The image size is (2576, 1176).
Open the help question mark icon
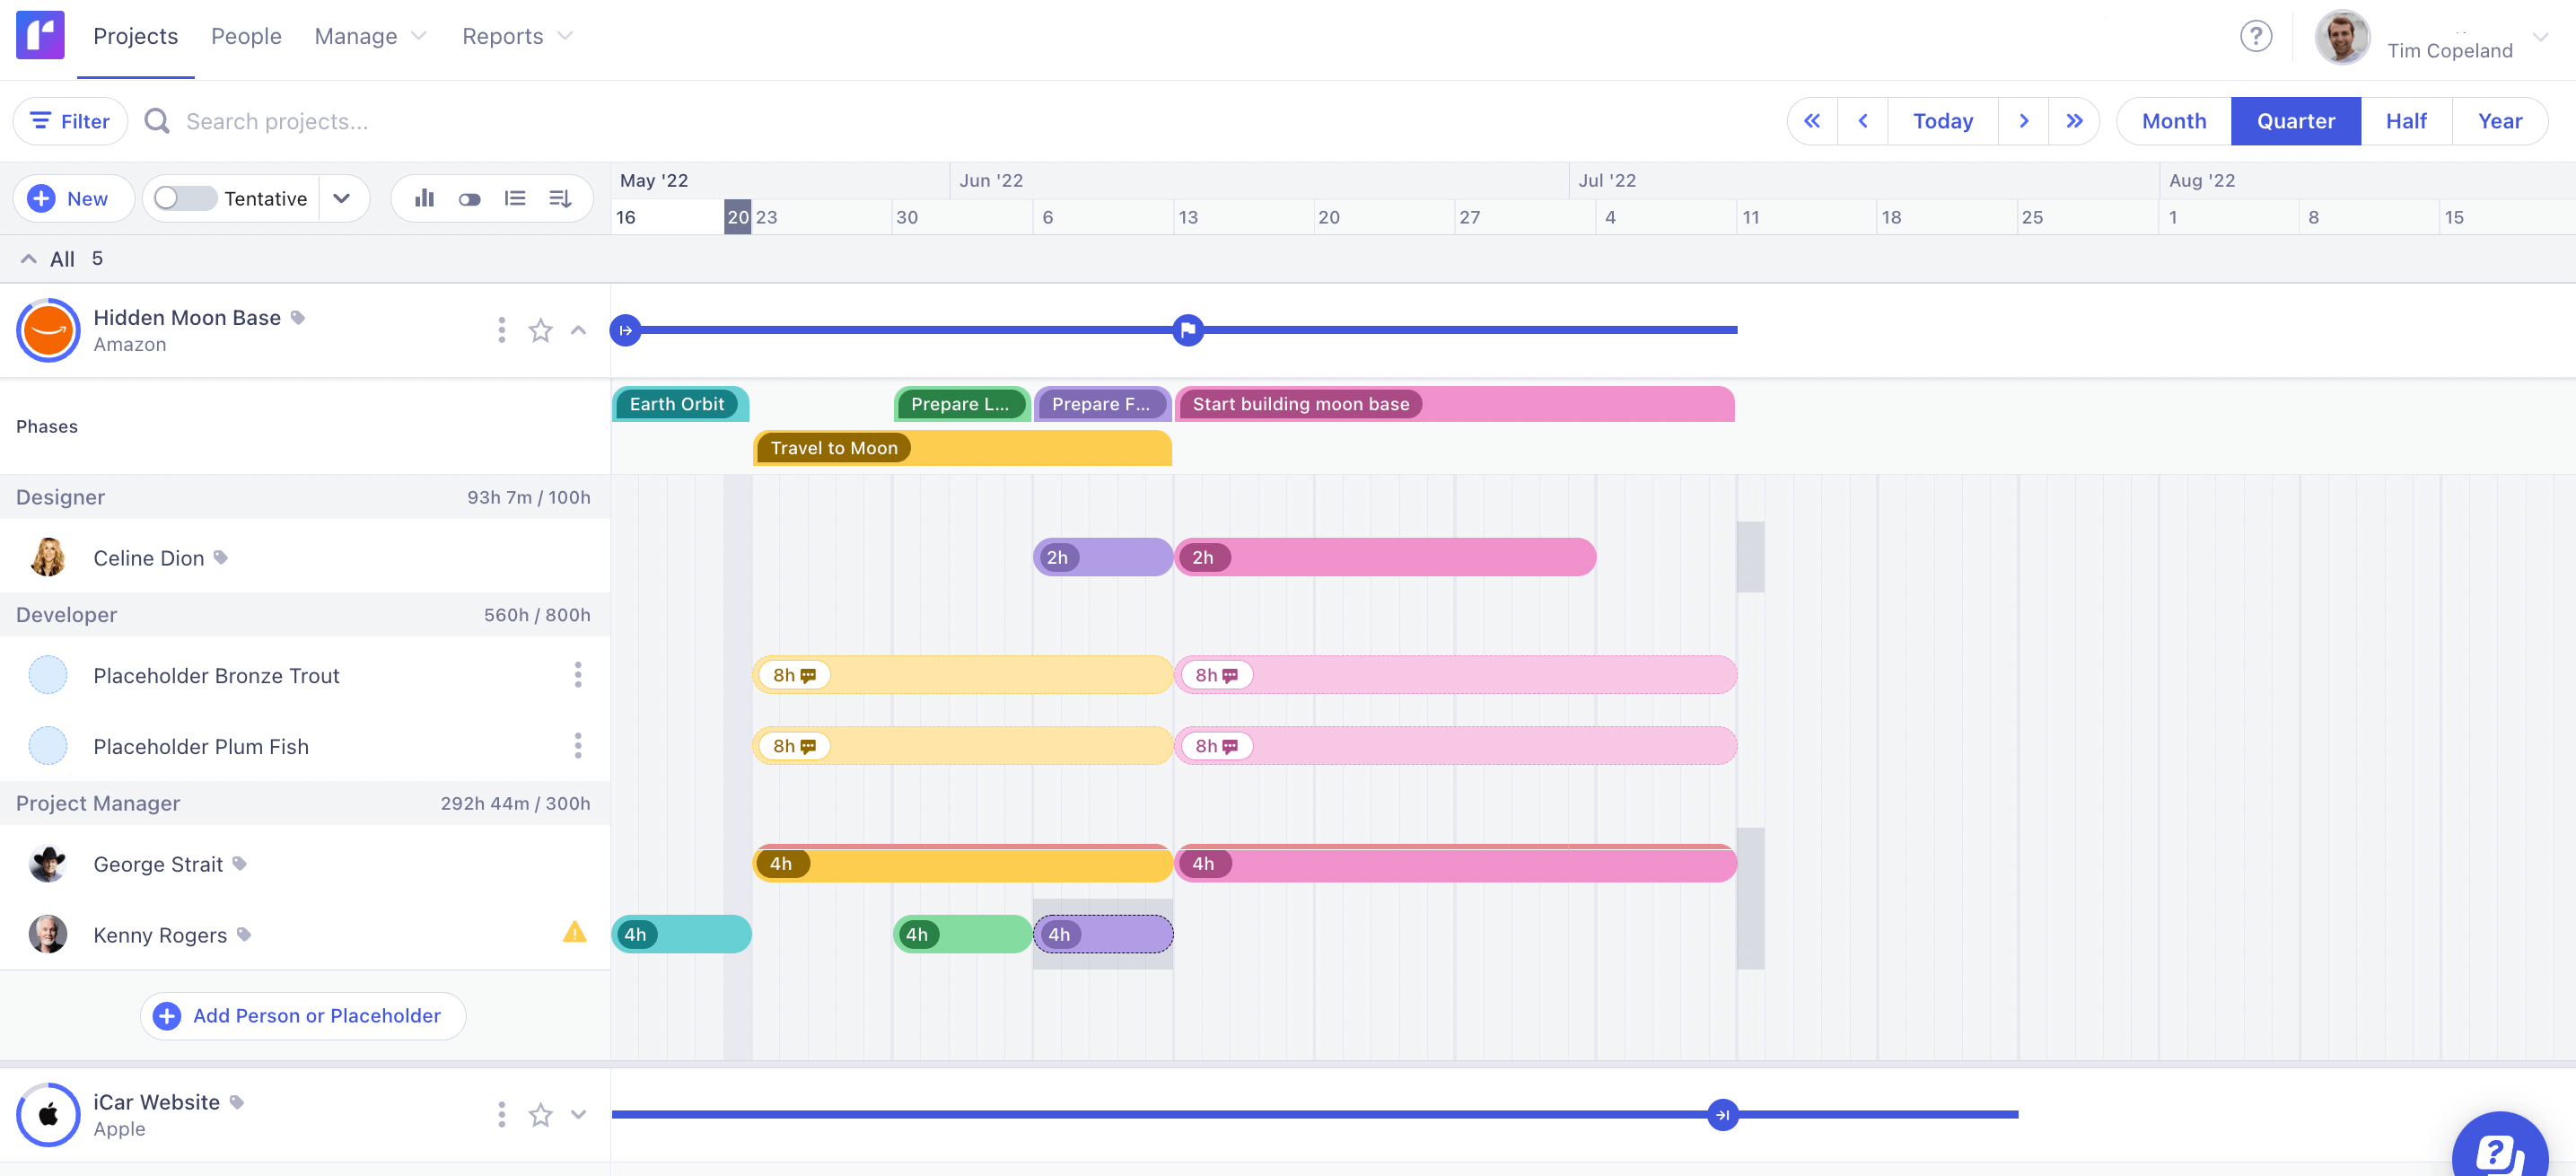pos(2256,36)
